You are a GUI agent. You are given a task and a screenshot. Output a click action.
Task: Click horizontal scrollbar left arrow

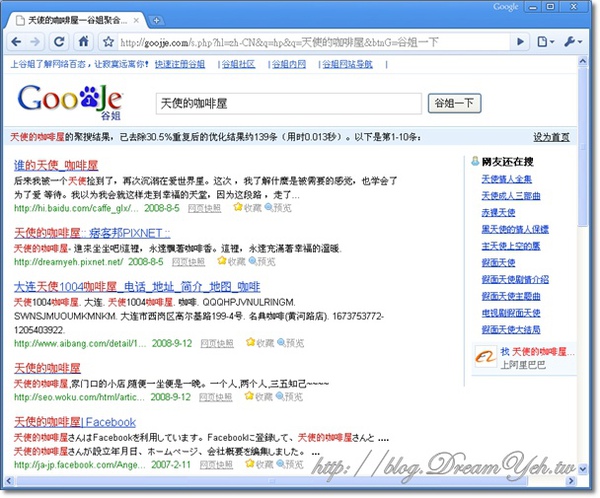pos(8,481)
